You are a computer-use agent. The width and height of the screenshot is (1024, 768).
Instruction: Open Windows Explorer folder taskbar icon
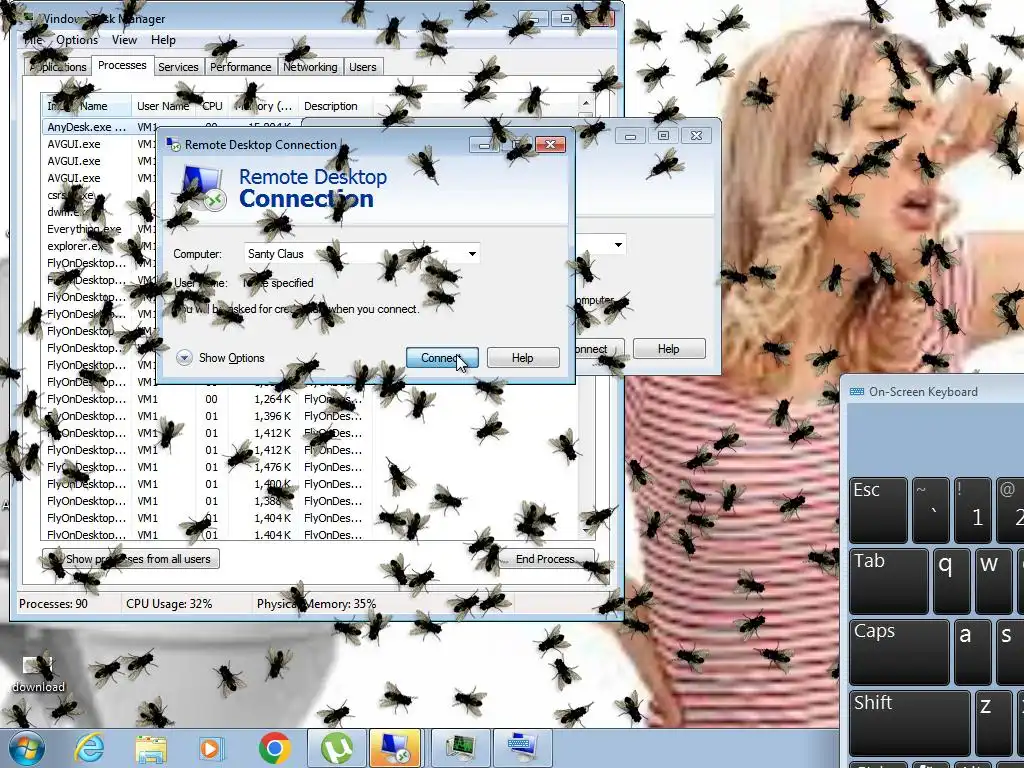(151, 749)
